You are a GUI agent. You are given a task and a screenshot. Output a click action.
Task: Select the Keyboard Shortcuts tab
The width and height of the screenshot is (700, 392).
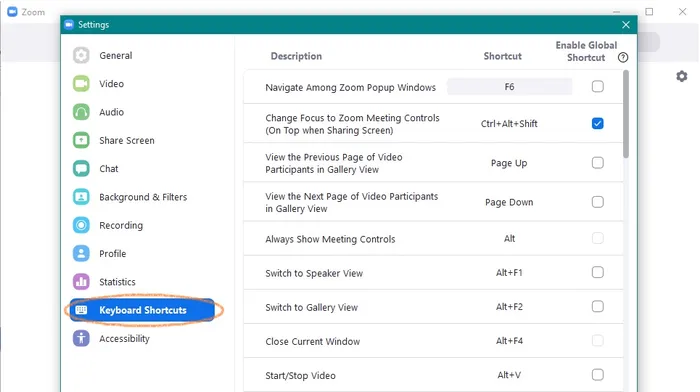143,310
